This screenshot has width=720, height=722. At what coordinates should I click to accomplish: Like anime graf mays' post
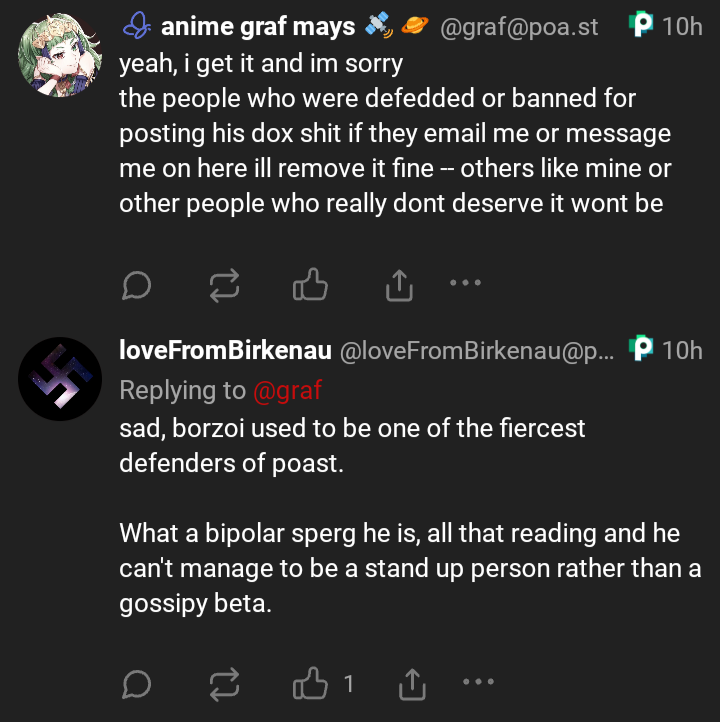pos(310,287)
